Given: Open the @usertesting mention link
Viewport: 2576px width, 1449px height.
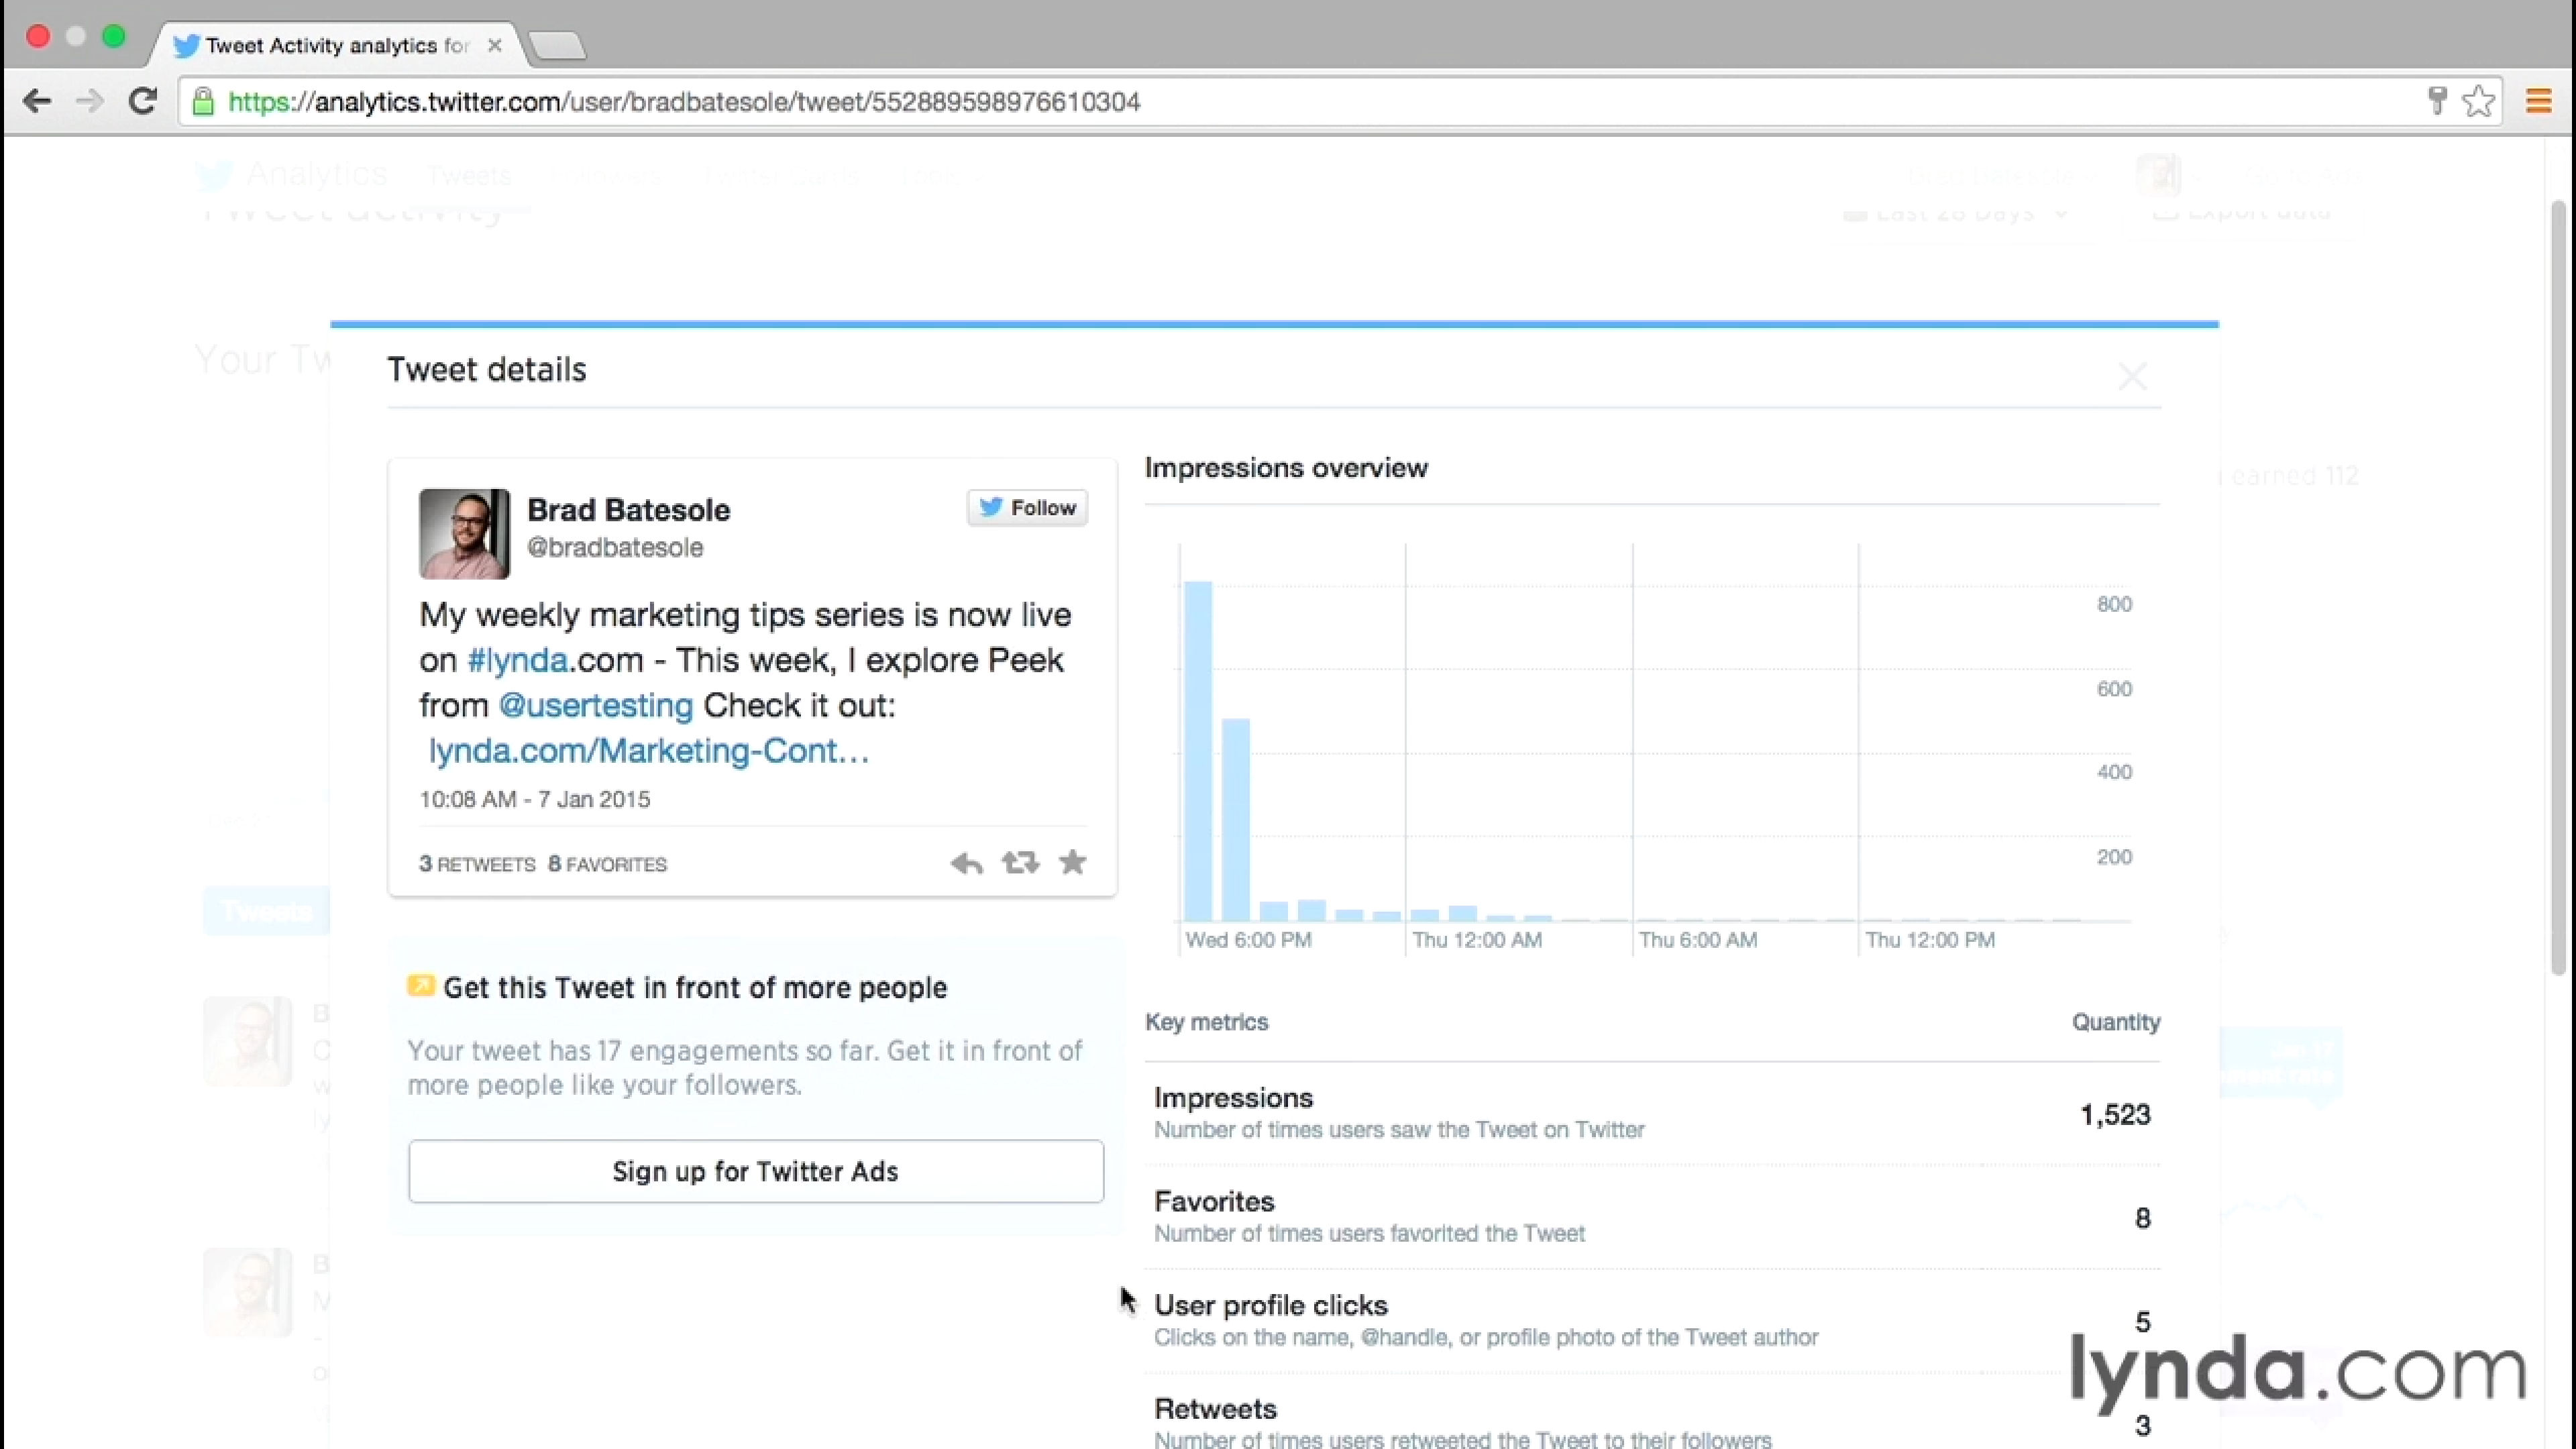Looking at the screenshot, I should click(596, 706).
